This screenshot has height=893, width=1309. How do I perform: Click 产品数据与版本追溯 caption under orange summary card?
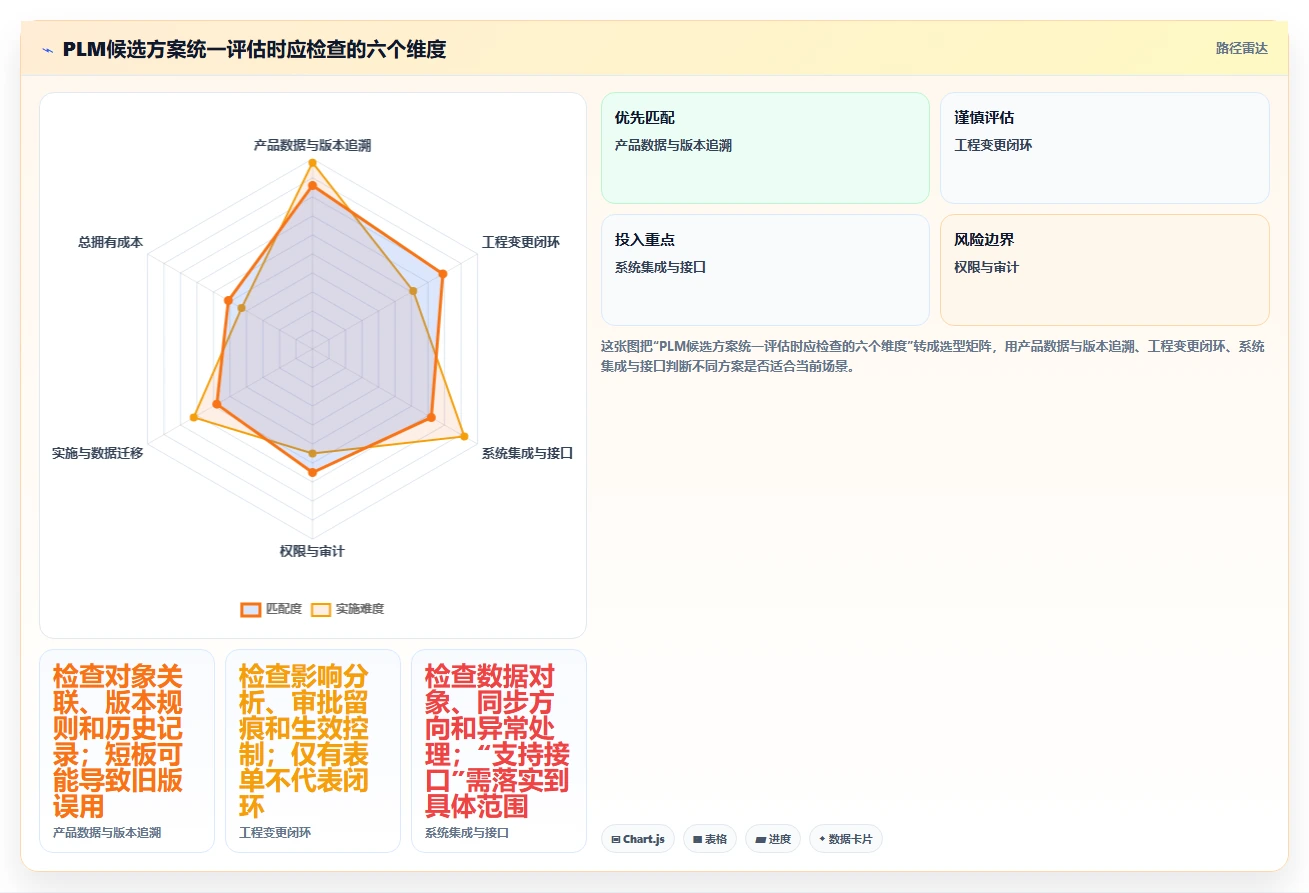click(107, 832)
